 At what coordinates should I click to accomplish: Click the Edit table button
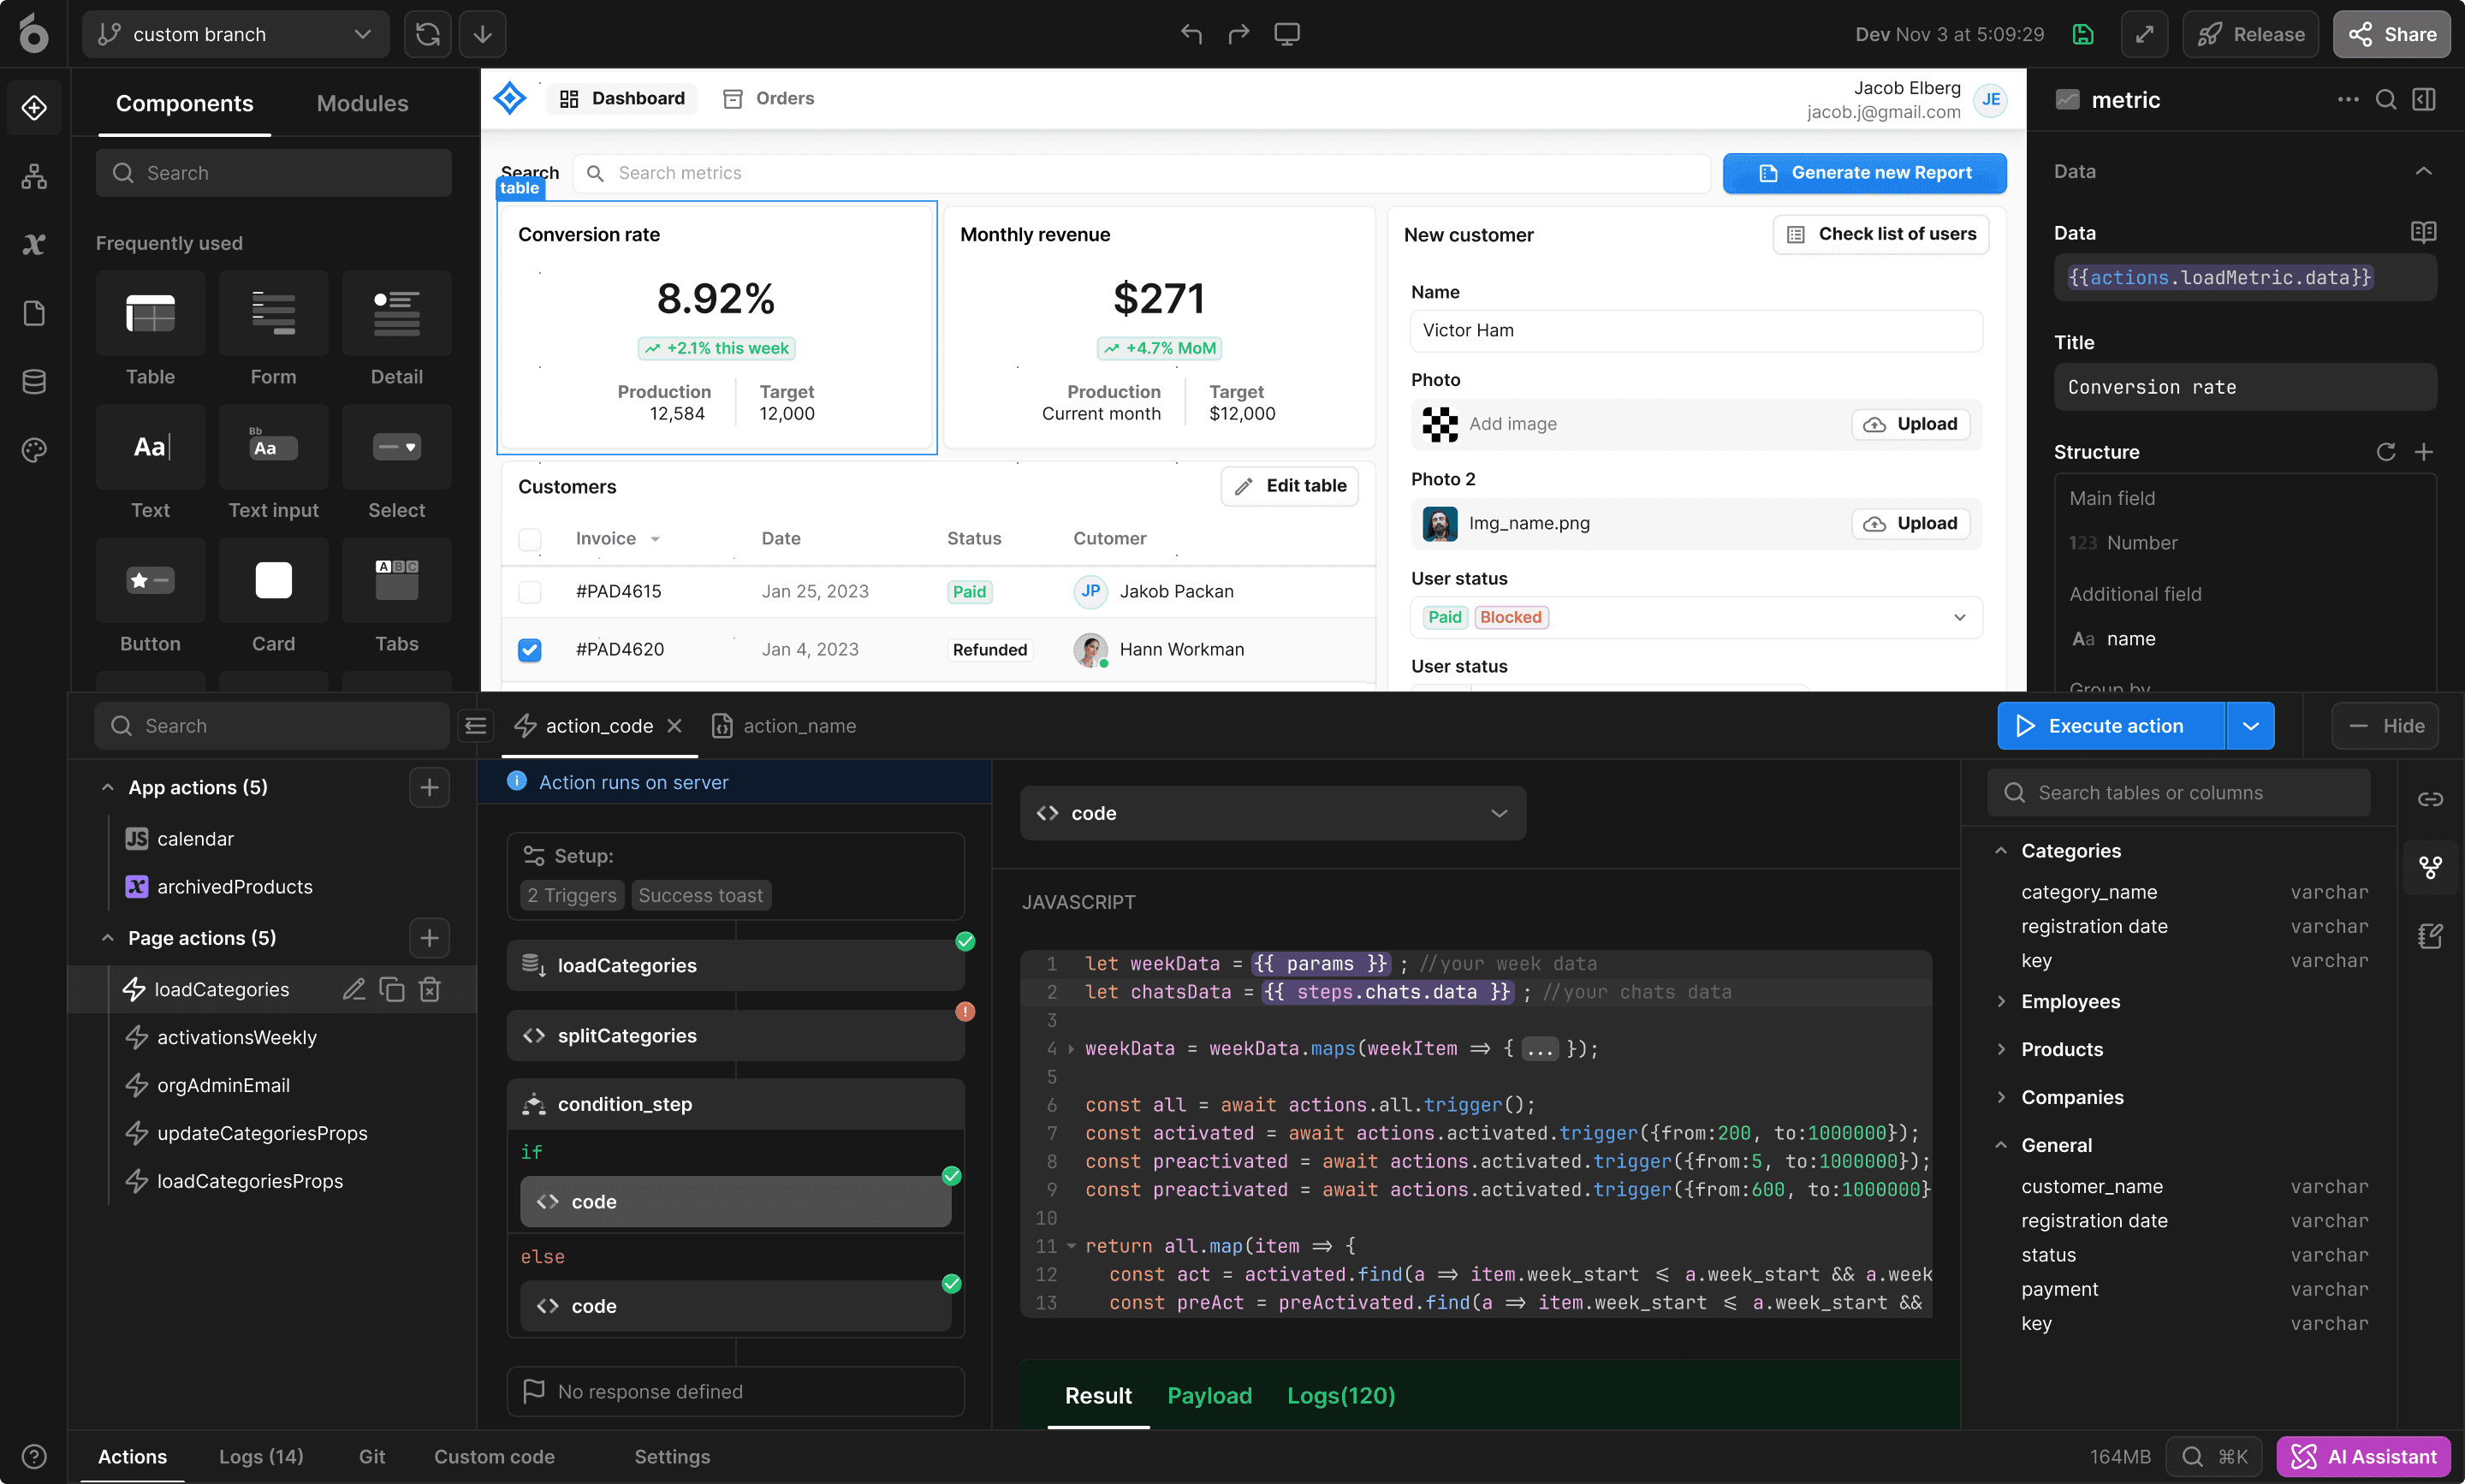click(1289, 486)
